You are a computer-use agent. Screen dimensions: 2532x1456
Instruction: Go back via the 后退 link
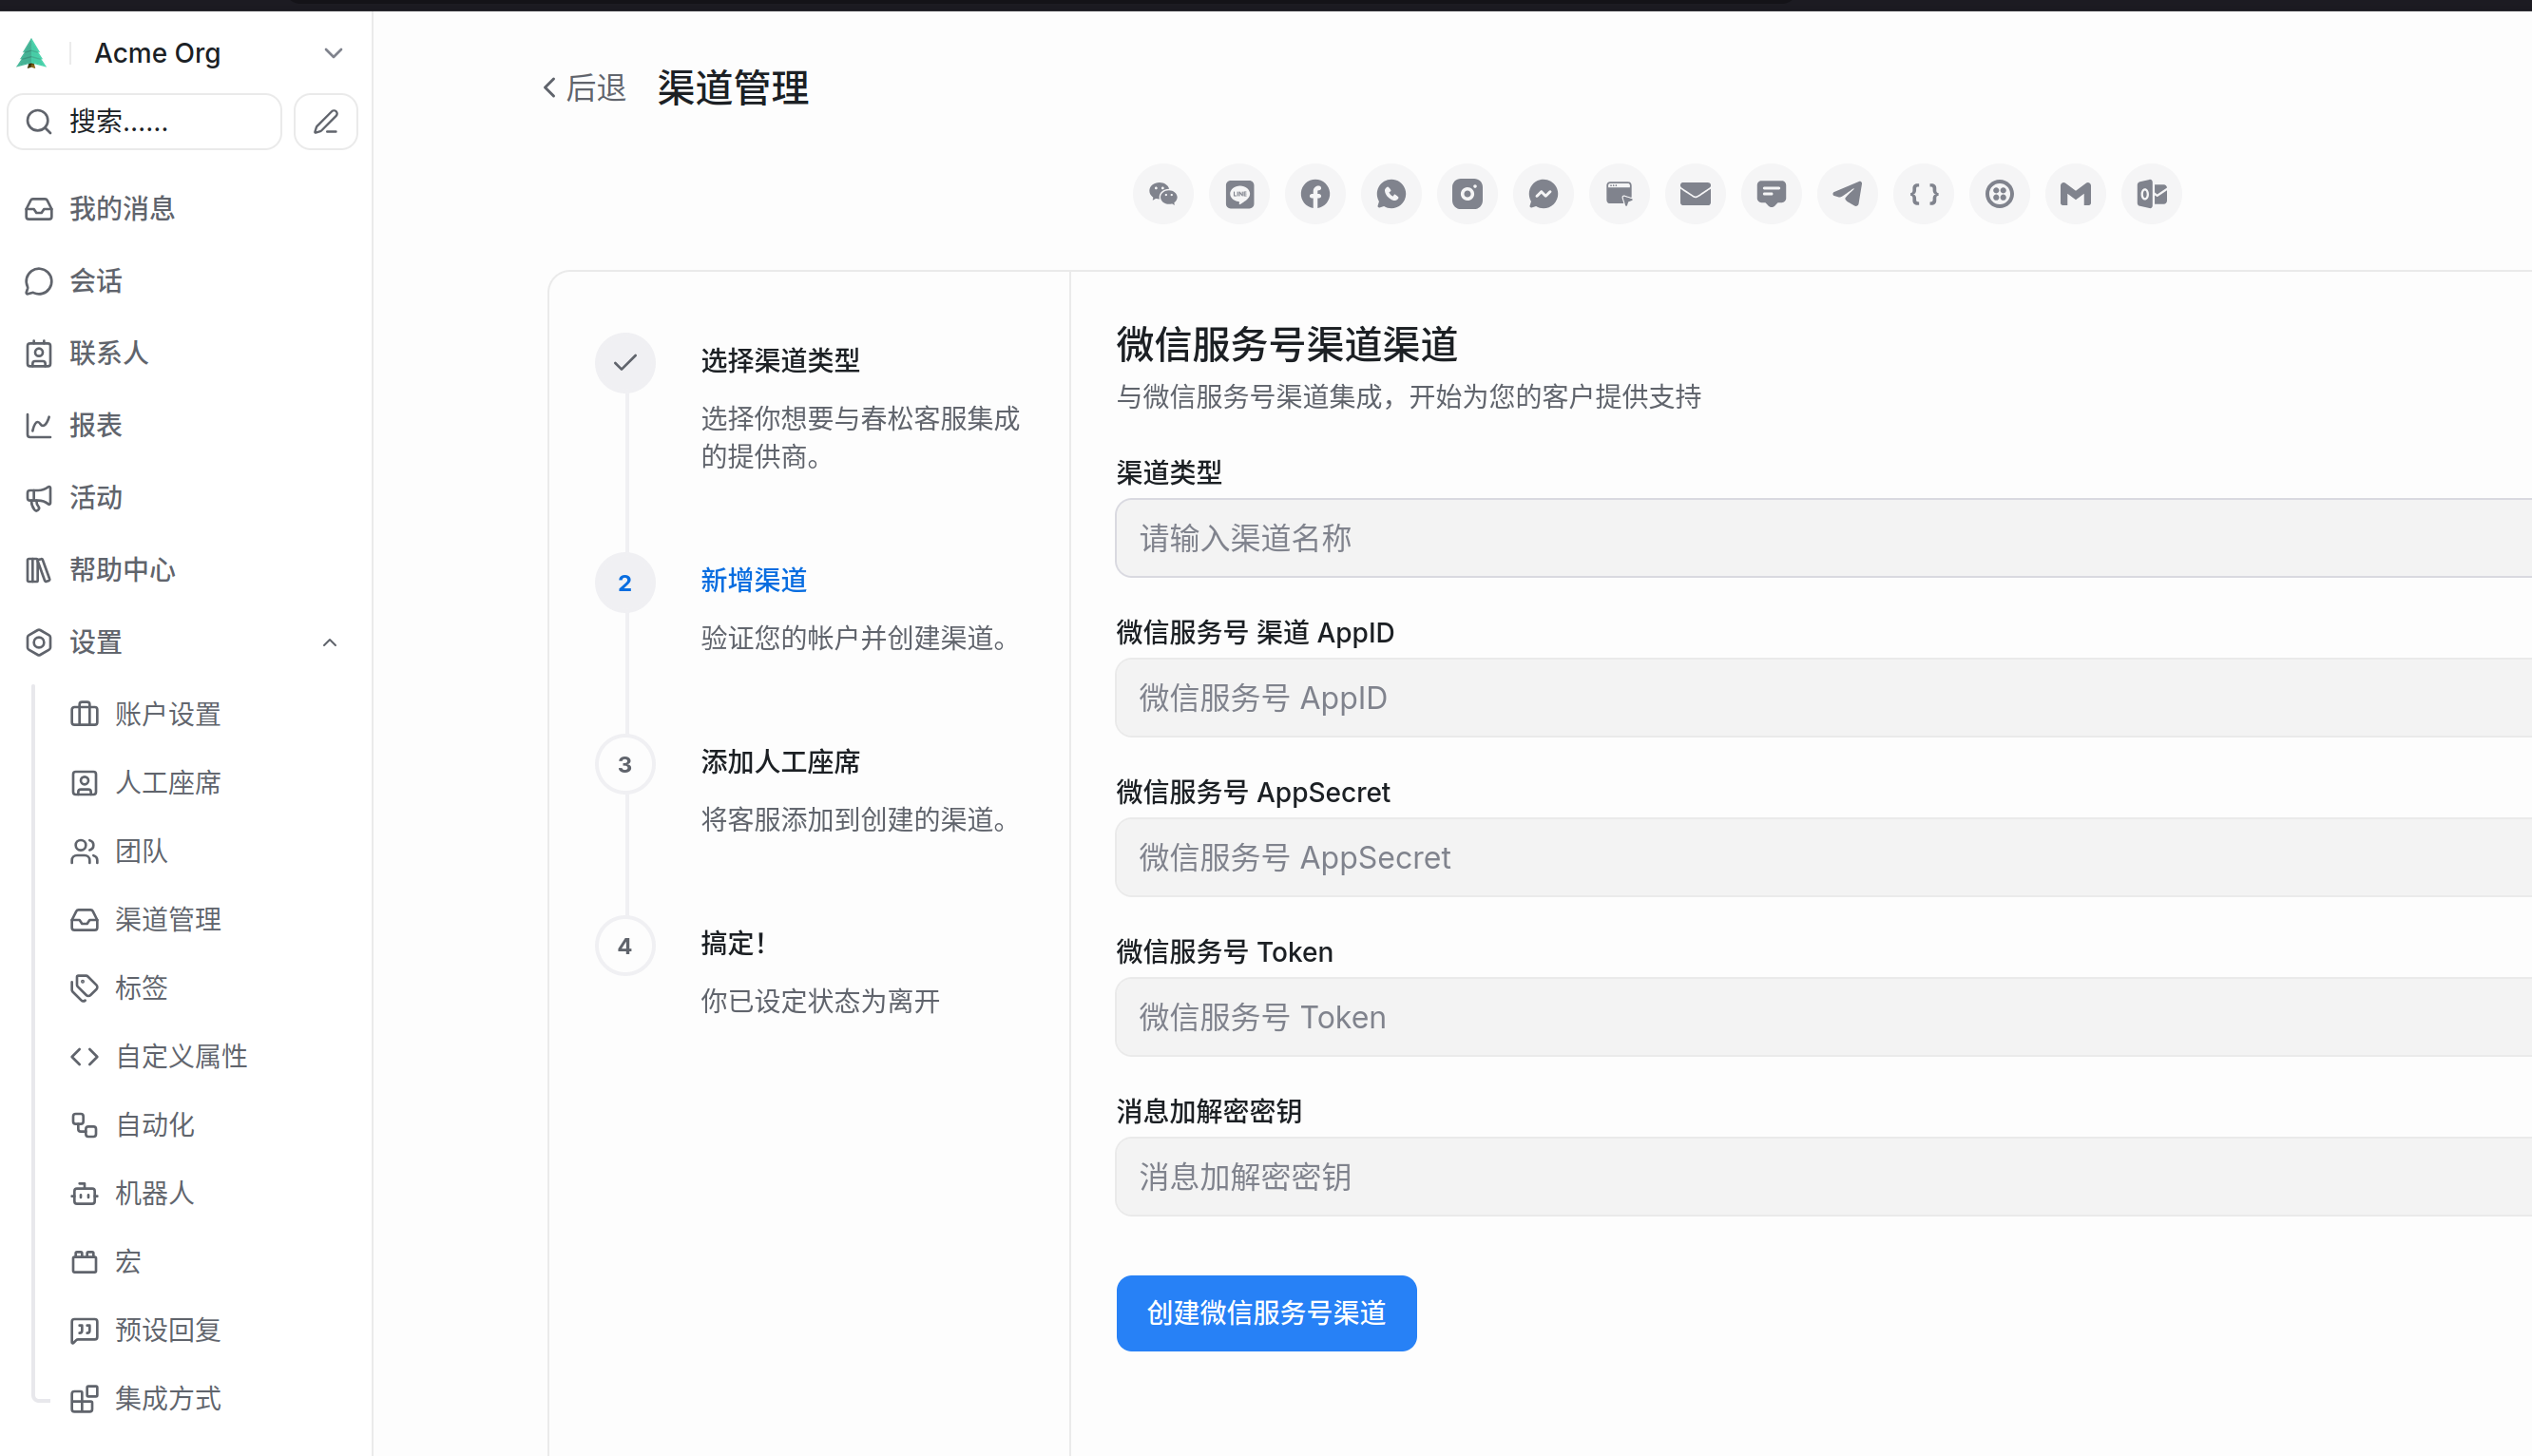[585, 88]
